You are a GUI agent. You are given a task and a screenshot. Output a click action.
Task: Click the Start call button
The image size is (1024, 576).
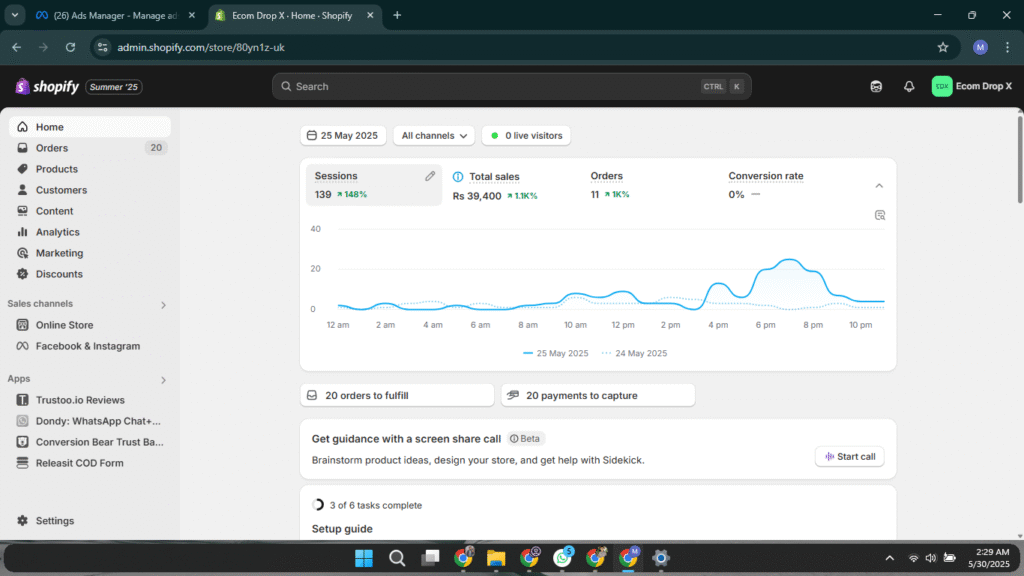tap(849, 457)
